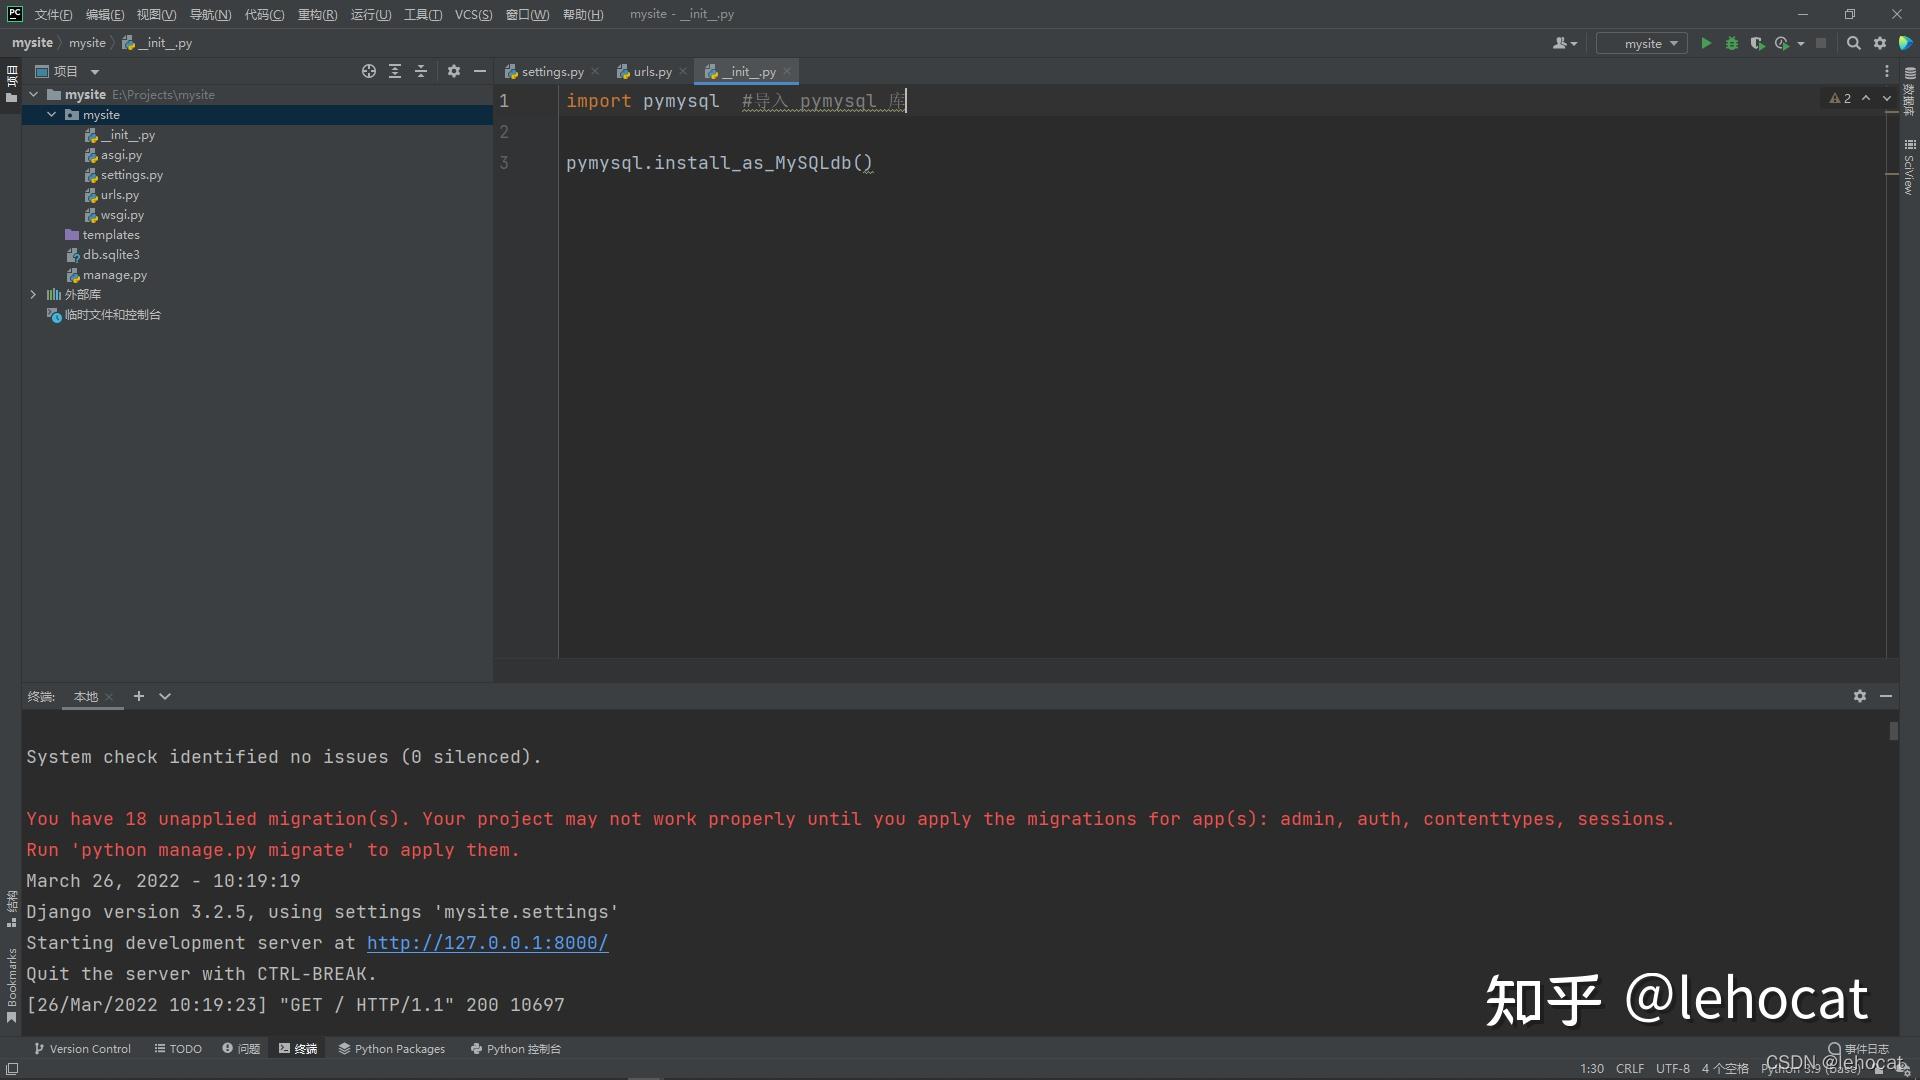The height and width of the screenshot is (1080, 1920).
Task: Open the terminal panel settings gear
Action: [x=1859, y=696]
